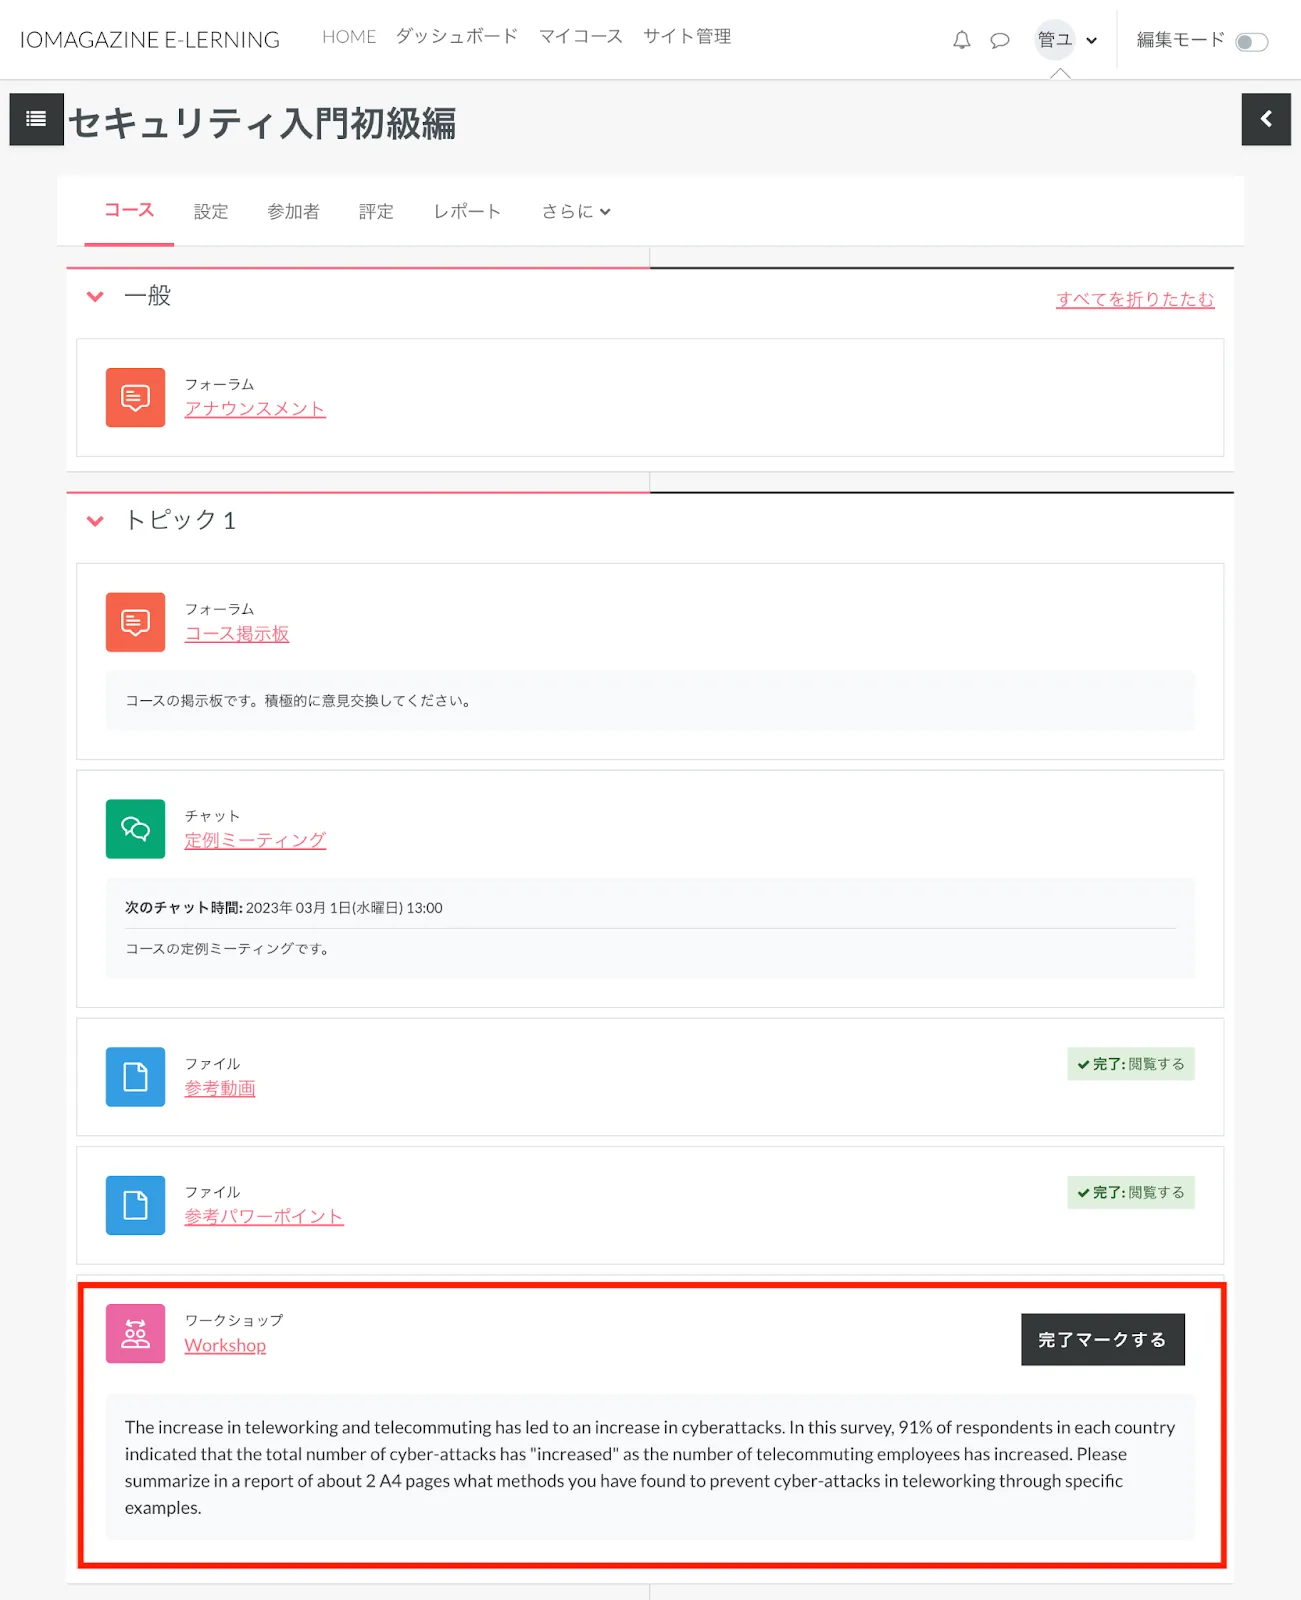Screen dimensions: 1301x1600
Task: Click the 参考動画 blue file icon
Action: click(x=135, y=1077)
